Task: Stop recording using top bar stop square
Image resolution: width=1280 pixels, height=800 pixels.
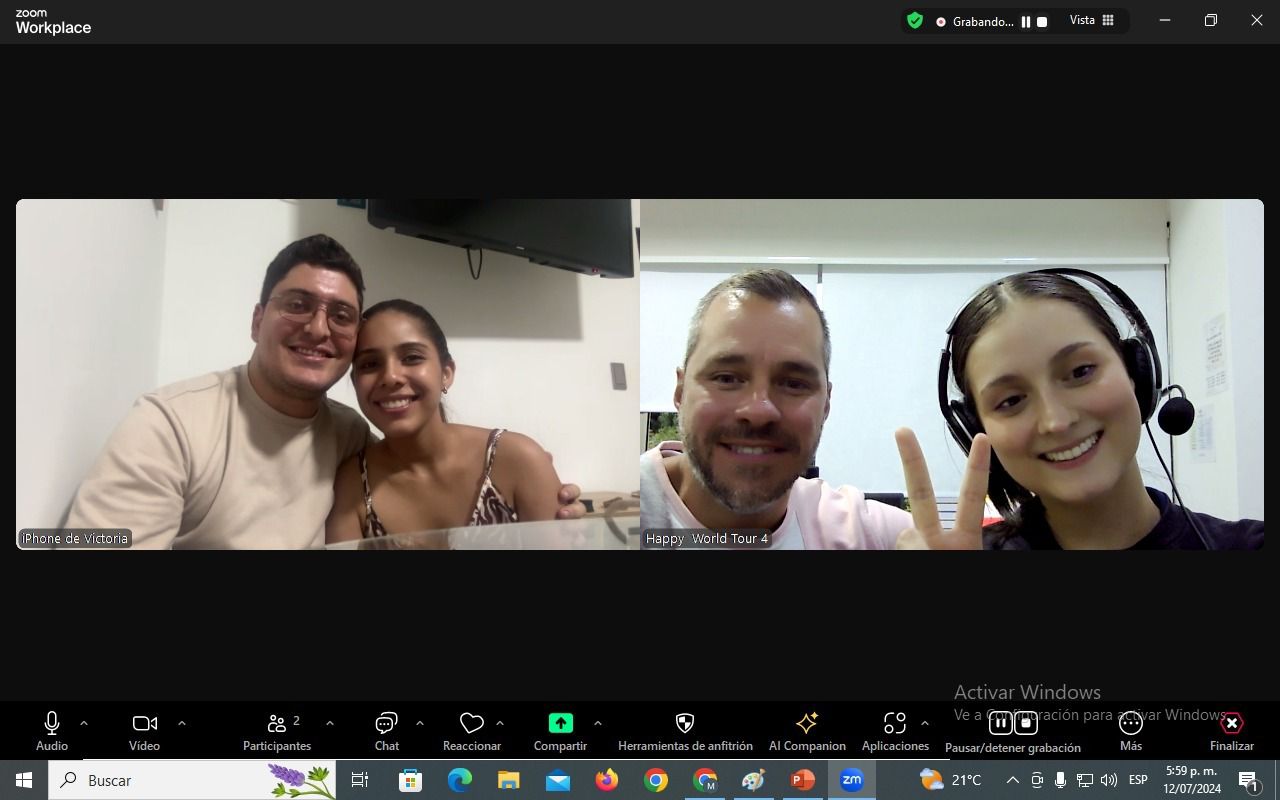Action: (1042, 22)
